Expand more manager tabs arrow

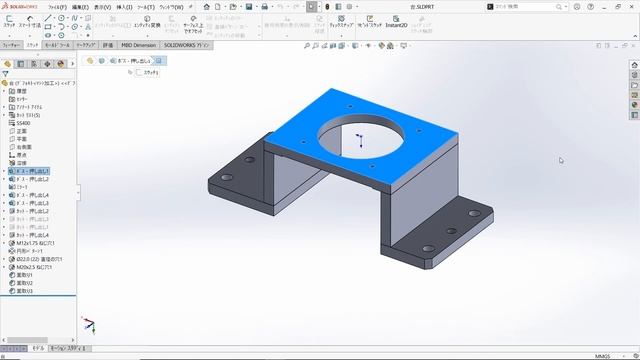73,64
